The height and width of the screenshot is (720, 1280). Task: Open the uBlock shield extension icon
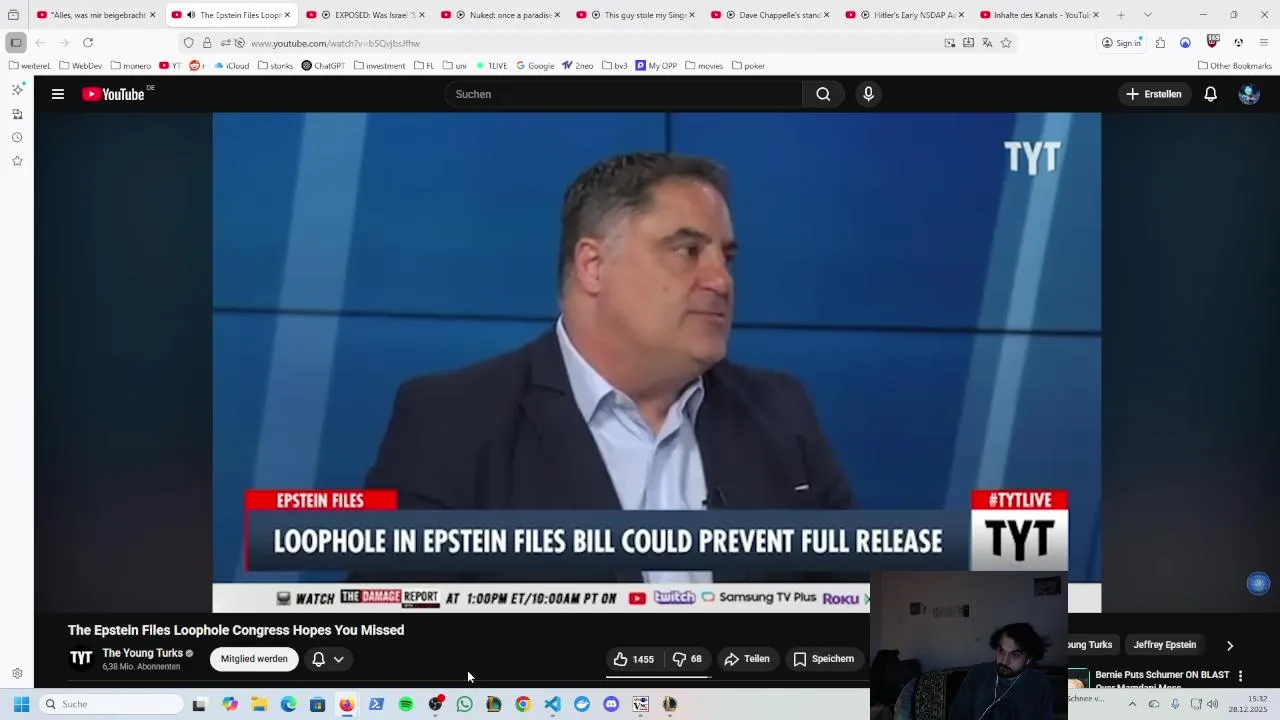[x=1212, y=42]
